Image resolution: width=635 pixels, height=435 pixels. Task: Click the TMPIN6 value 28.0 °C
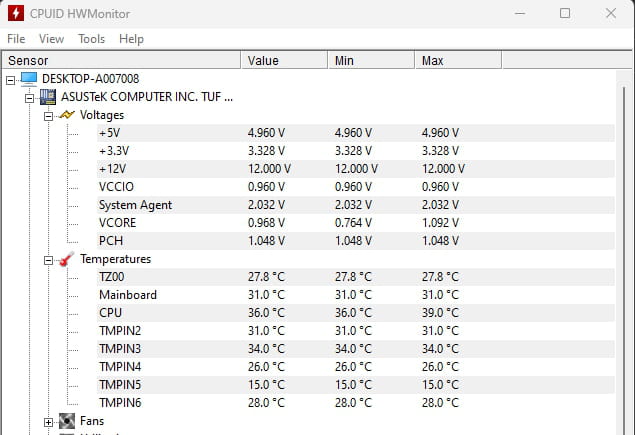tap(266, 403)
